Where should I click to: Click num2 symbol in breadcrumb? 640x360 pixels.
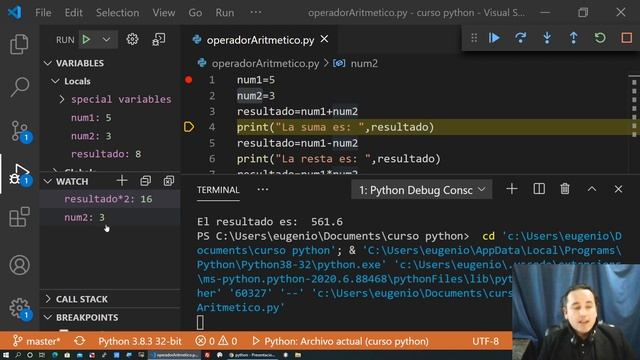click(x=364, y=63)
